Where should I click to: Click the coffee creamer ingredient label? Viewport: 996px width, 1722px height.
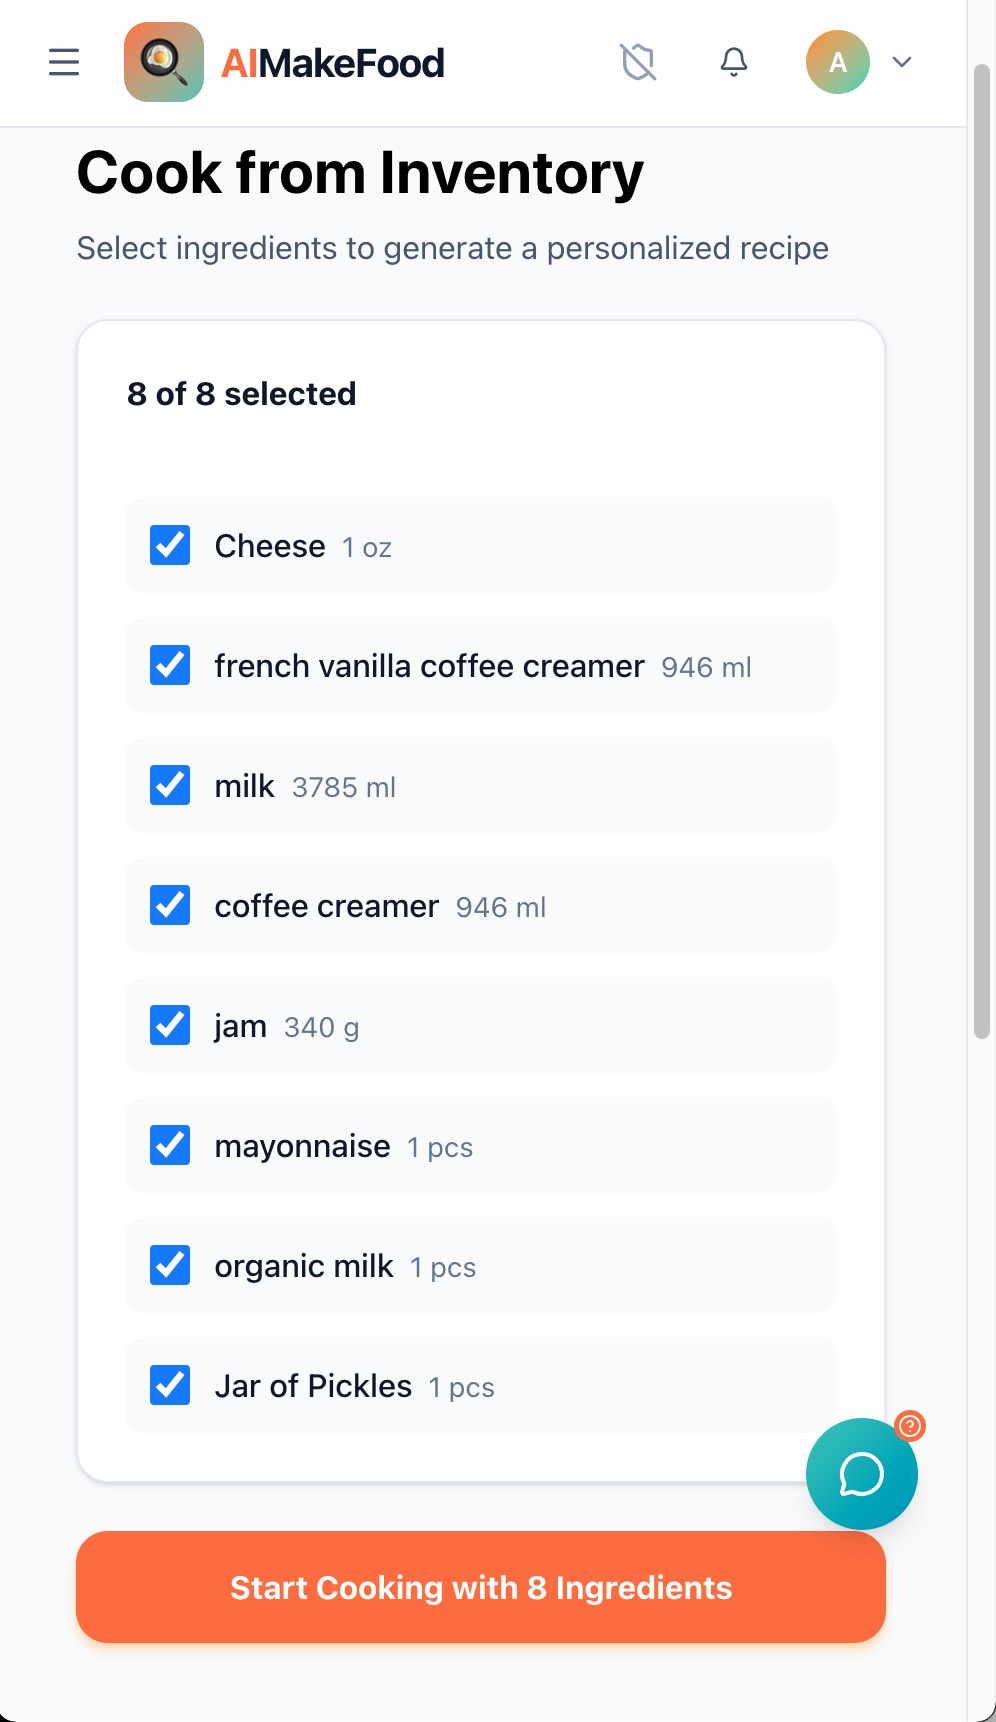pos(327,906)
